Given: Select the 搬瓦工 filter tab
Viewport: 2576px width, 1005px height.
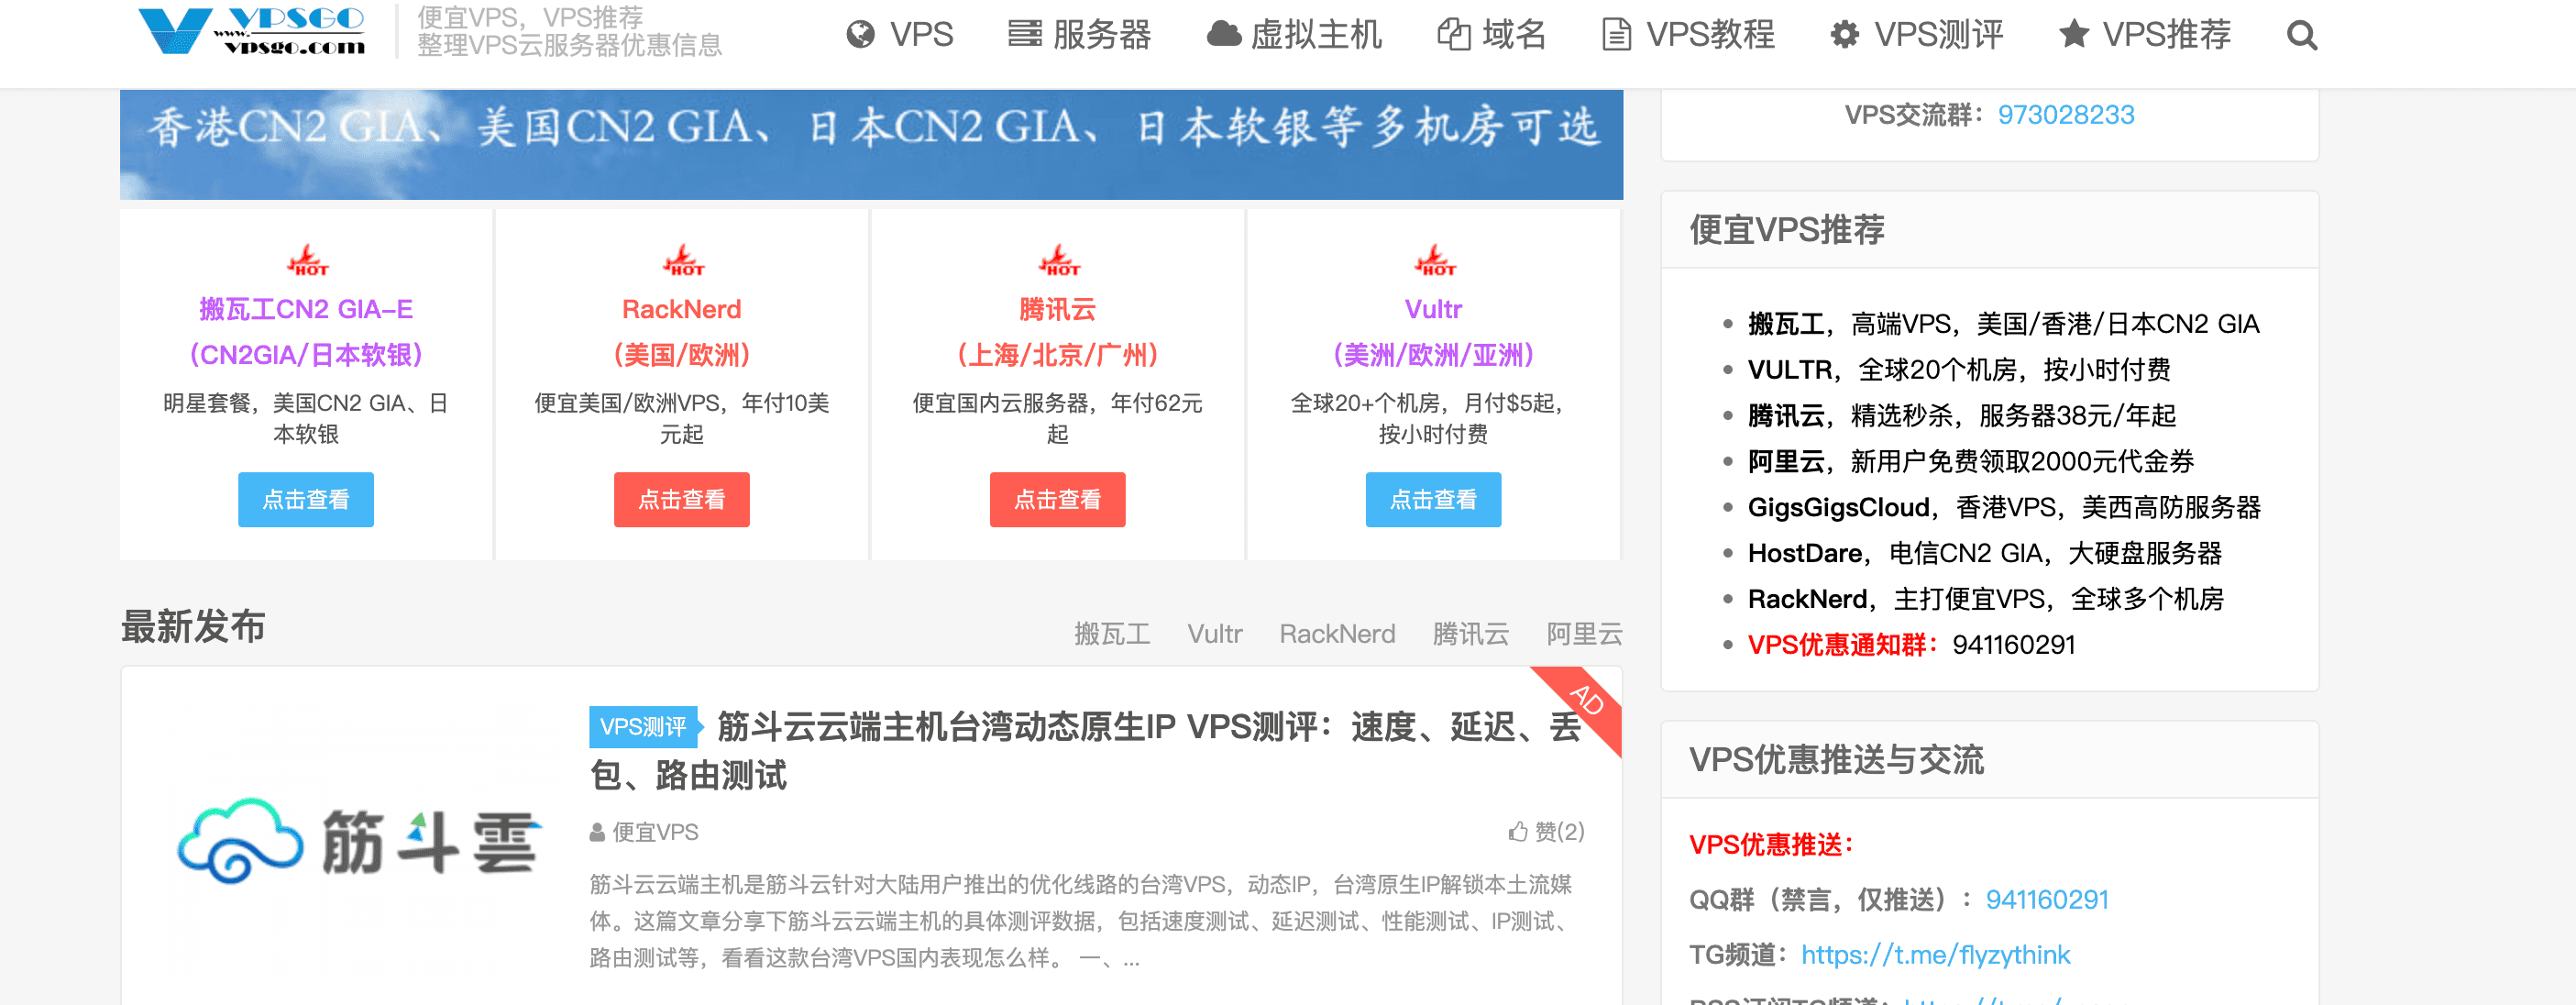Looking at the screenshot, I should 1113,634.
